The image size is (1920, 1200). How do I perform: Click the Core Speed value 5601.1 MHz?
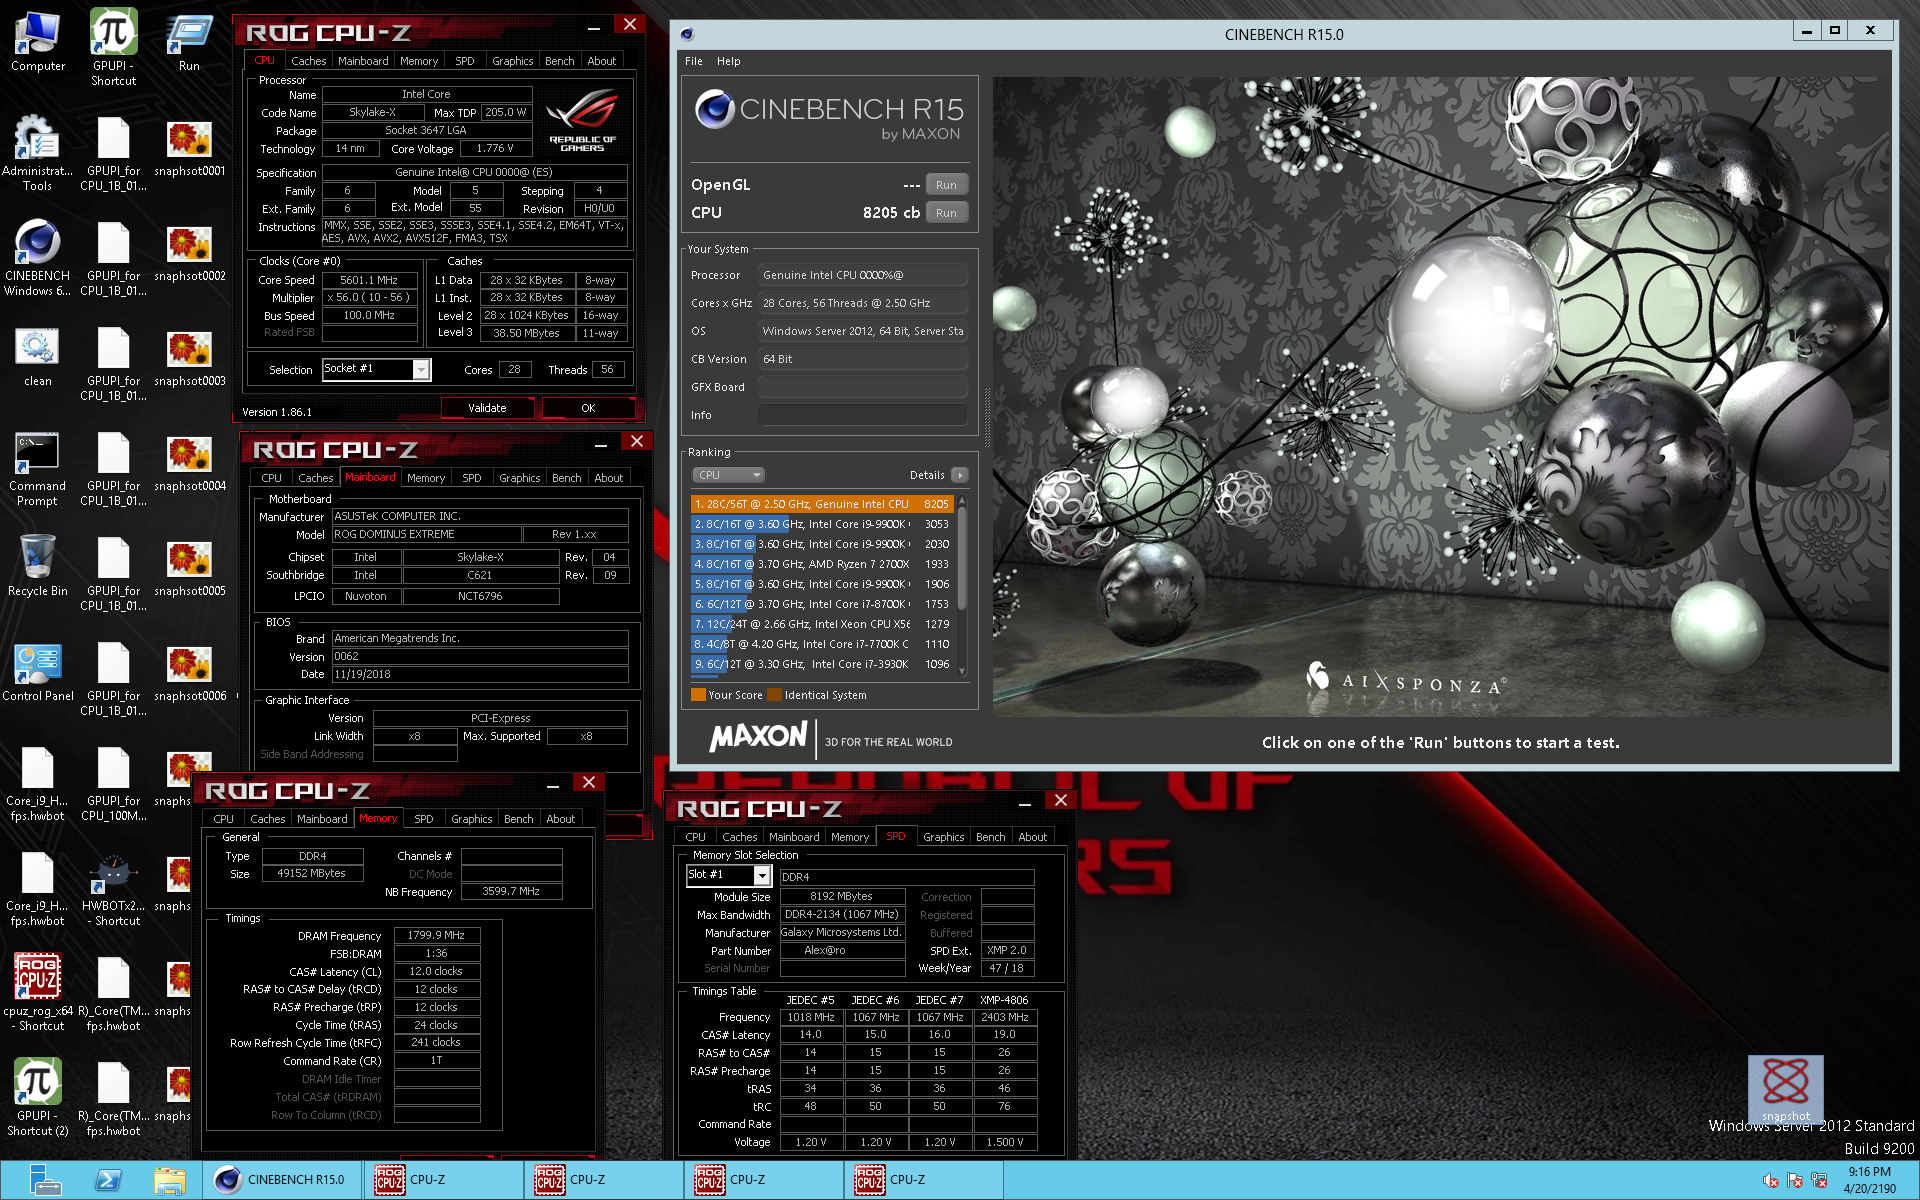click(369, 280)
